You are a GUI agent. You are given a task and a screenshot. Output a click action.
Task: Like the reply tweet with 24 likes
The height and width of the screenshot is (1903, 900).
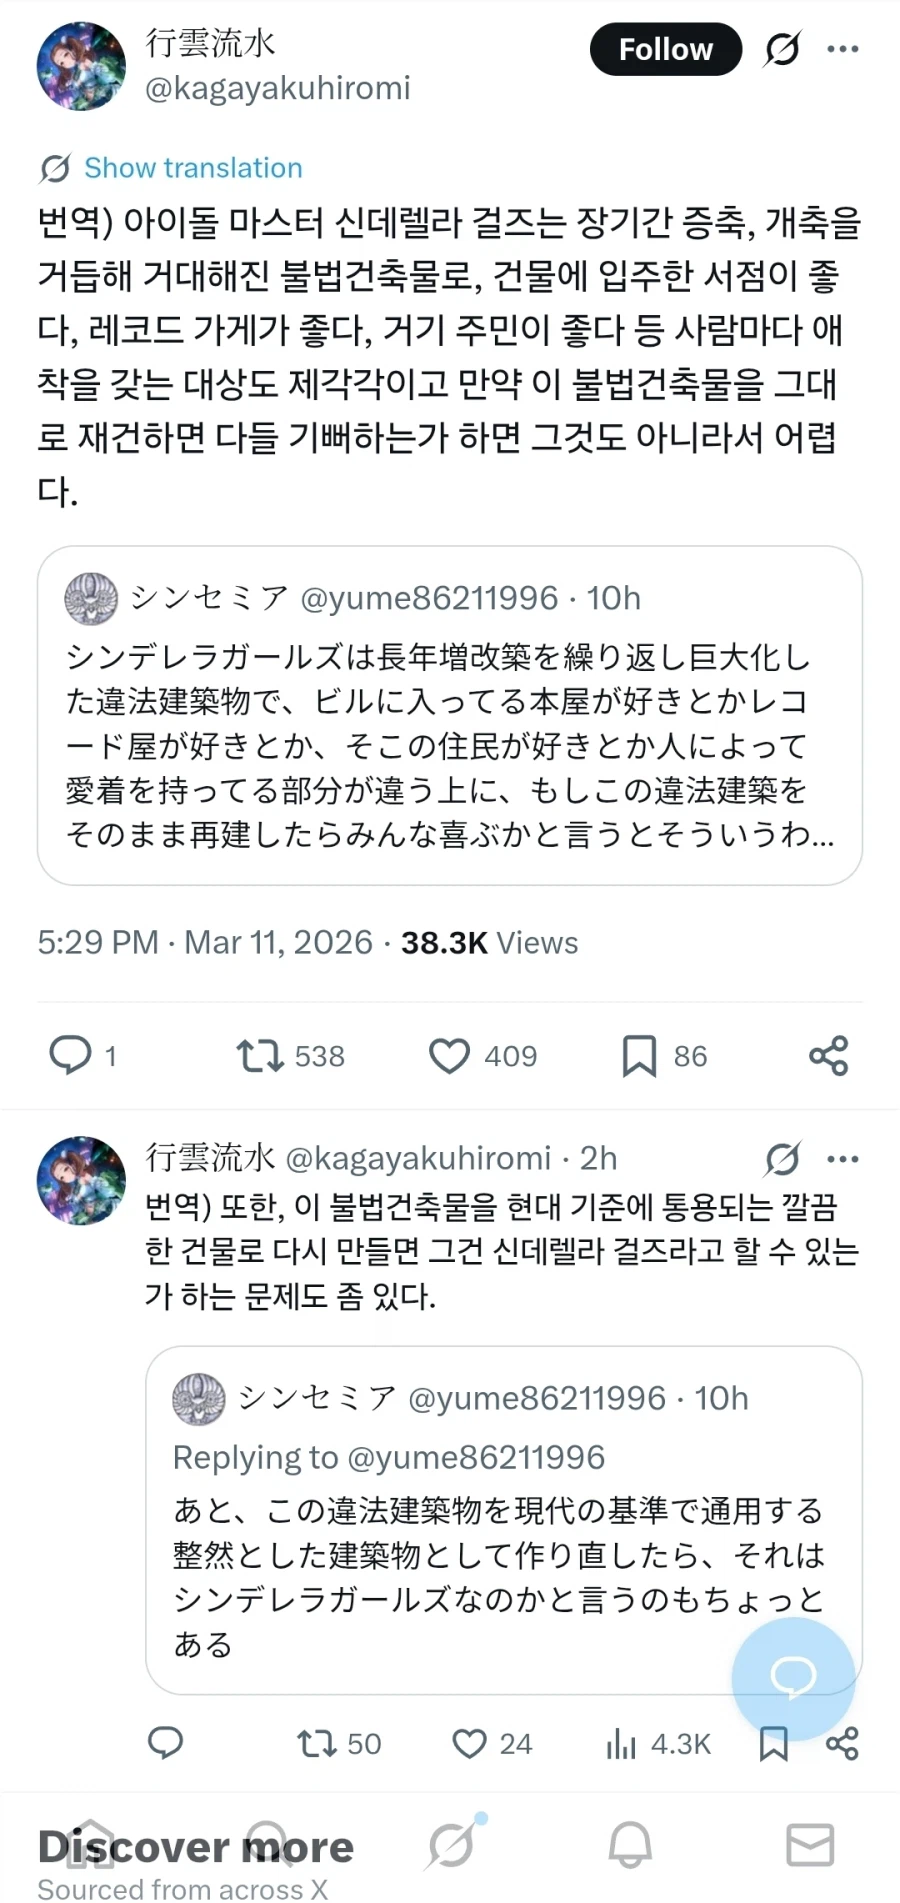tap(470, 1744)
